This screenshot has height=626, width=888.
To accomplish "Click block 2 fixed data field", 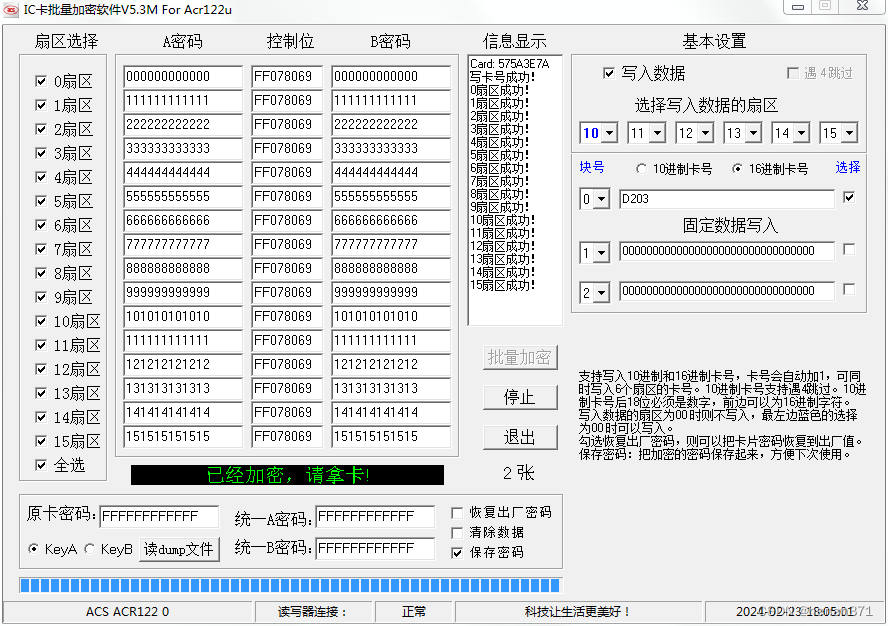I will pyautogui.click(x=727, y=291).
